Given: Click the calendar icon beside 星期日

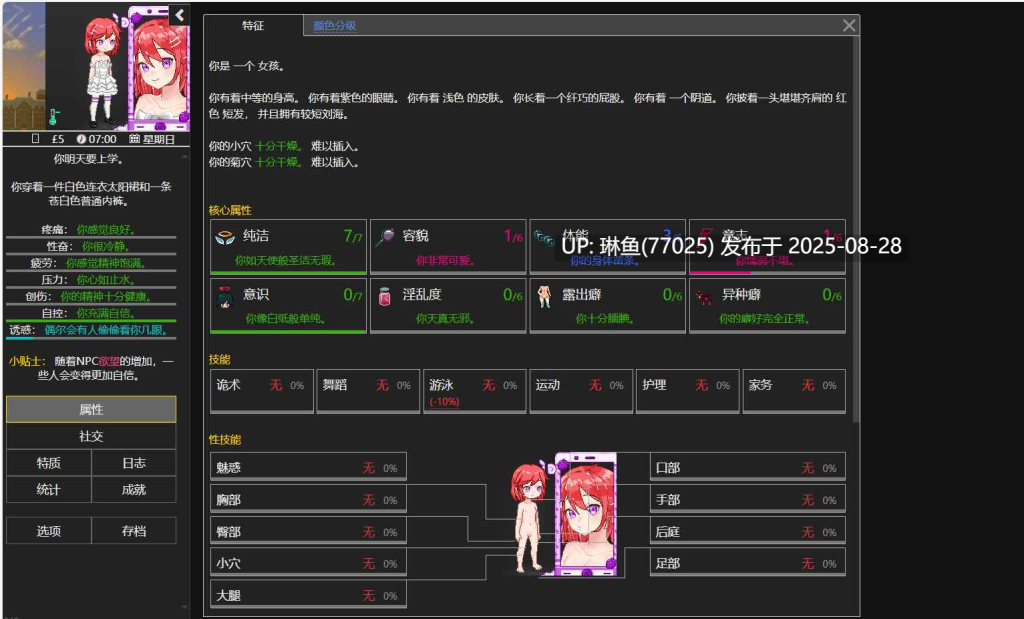Looking at the screenshot, I should (x=133, y=139).
